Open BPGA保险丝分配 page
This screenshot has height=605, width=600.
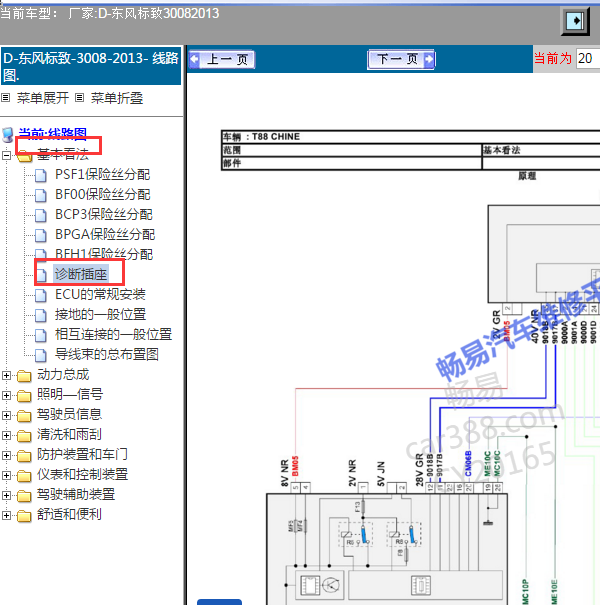tap(105, 235)
